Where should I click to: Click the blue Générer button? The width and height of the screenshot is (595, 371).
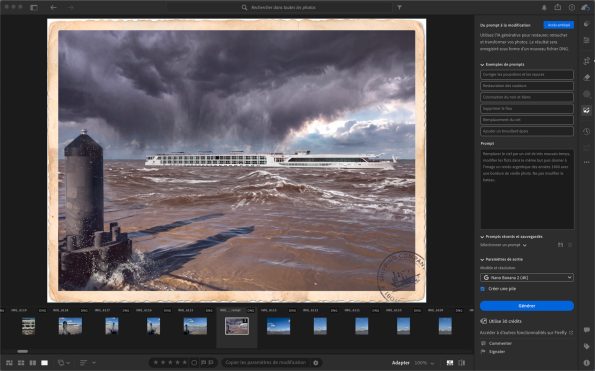click(x=527, y=306)
